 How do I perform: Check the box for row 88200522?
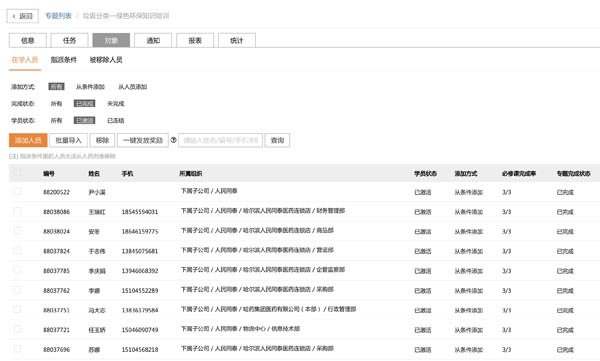tap(17, 191)
